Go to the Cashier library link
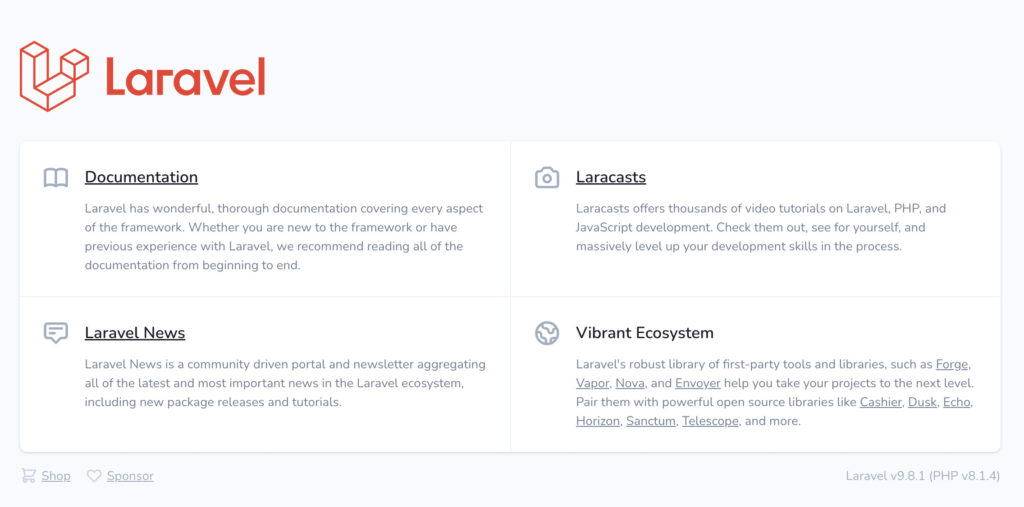The width and height of the screenshot is (1024, 507). tap(880, 402)
